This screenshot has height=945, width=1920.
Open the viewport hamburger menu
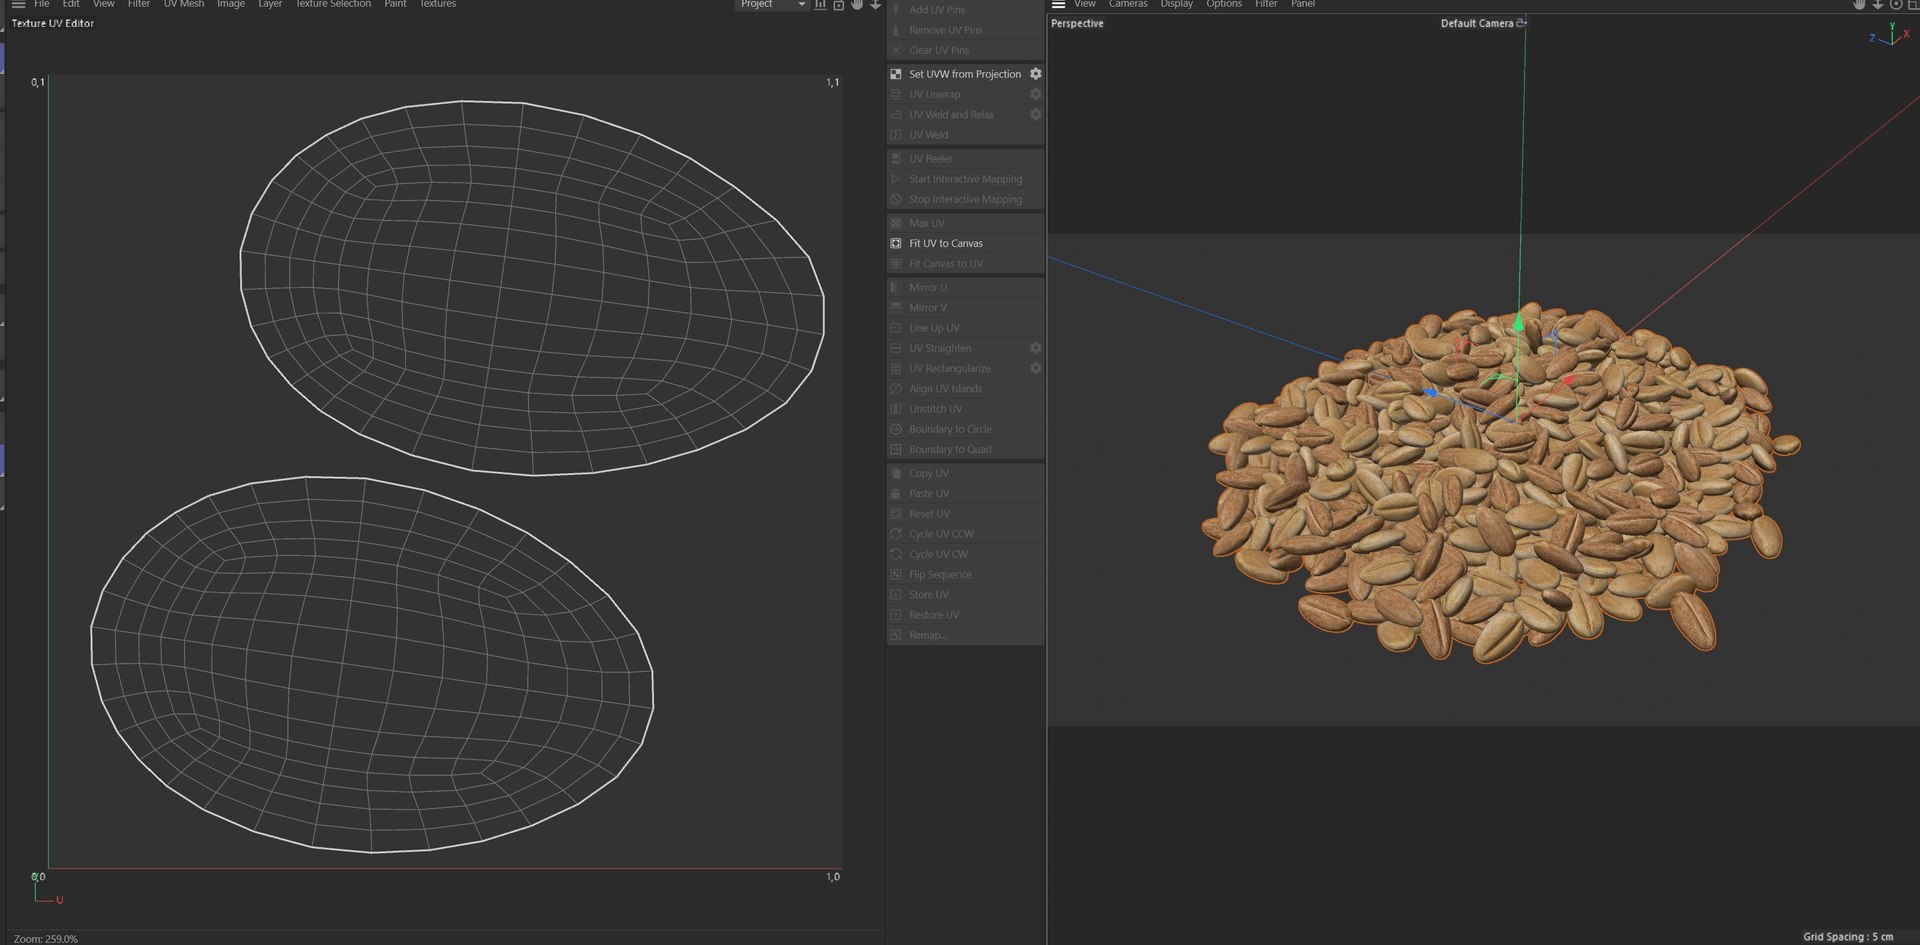(x=1058, y=5)
